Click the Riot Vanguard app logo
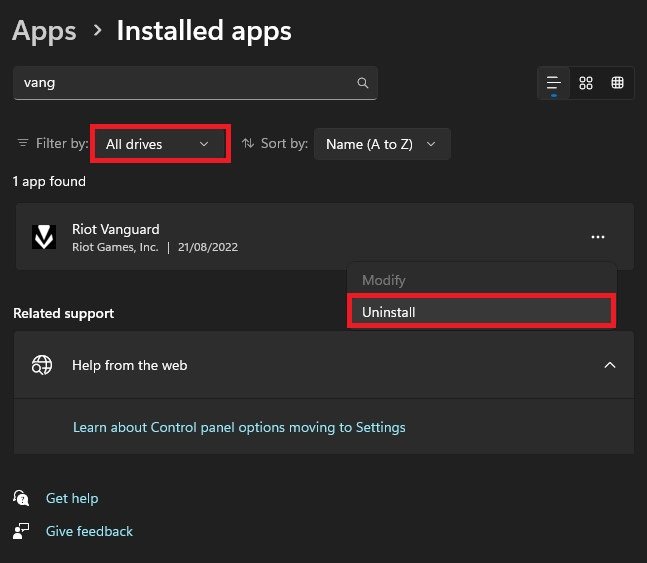The image size is (647, 563). click(x=43, y=237)
